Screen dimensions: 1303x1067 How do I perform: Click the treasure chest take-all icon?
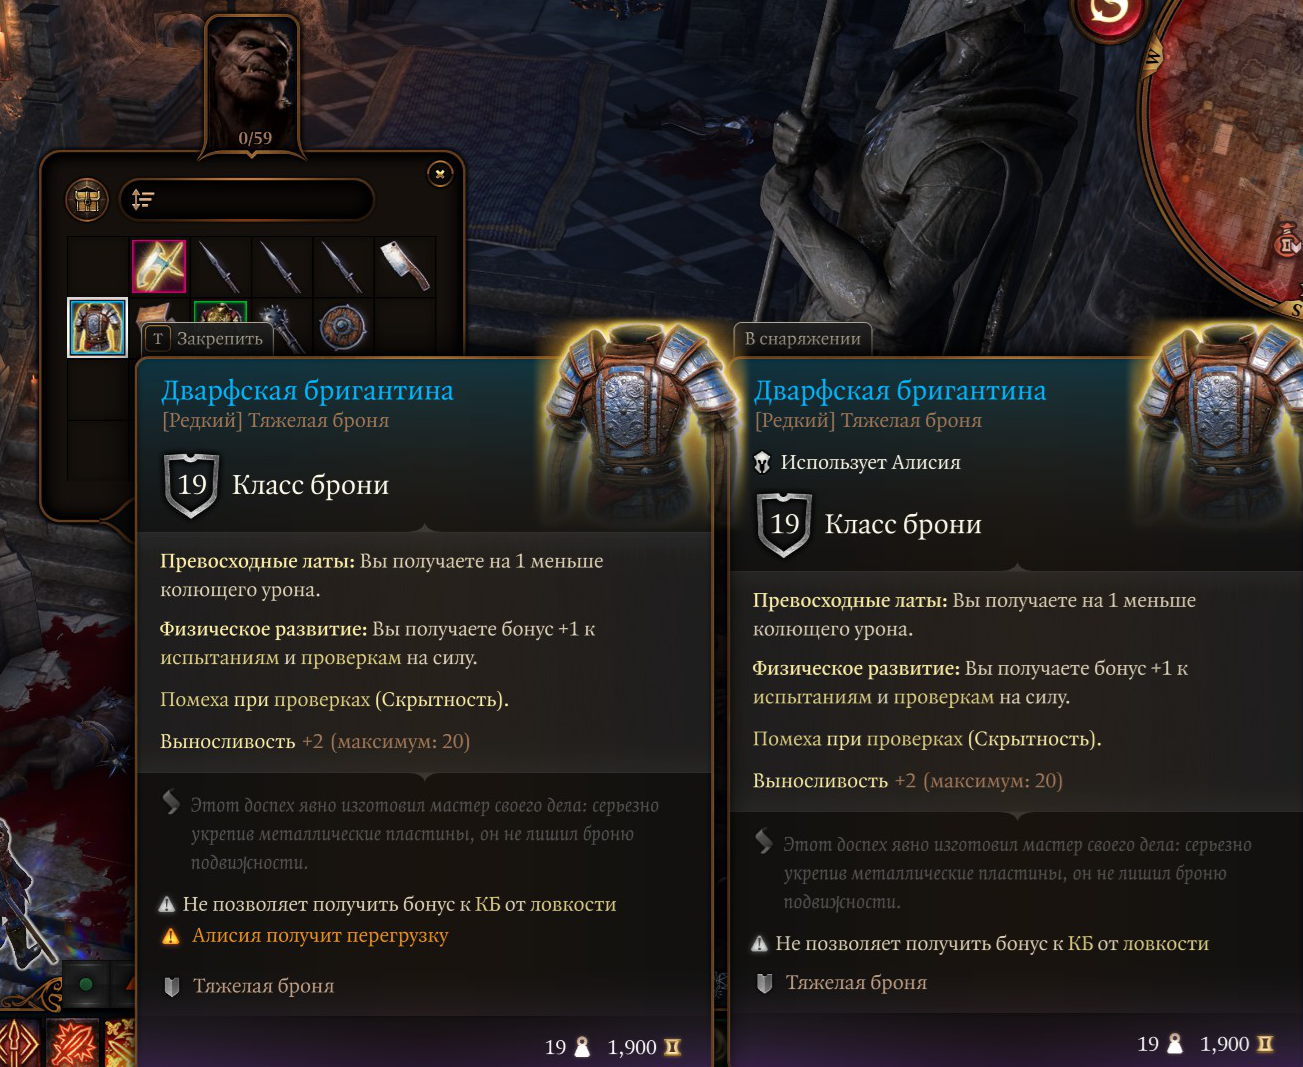tap(87, 200)
